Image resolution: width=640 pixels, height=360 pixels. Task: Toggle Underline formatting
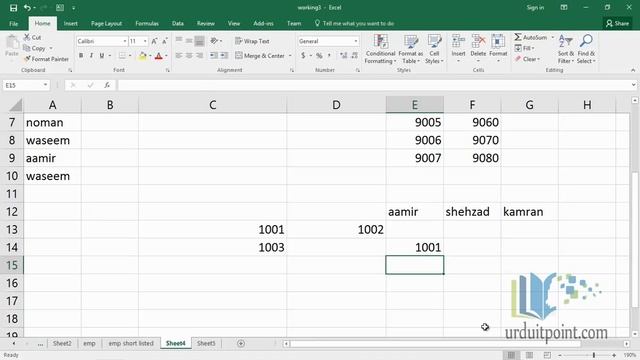click(102, 56)
